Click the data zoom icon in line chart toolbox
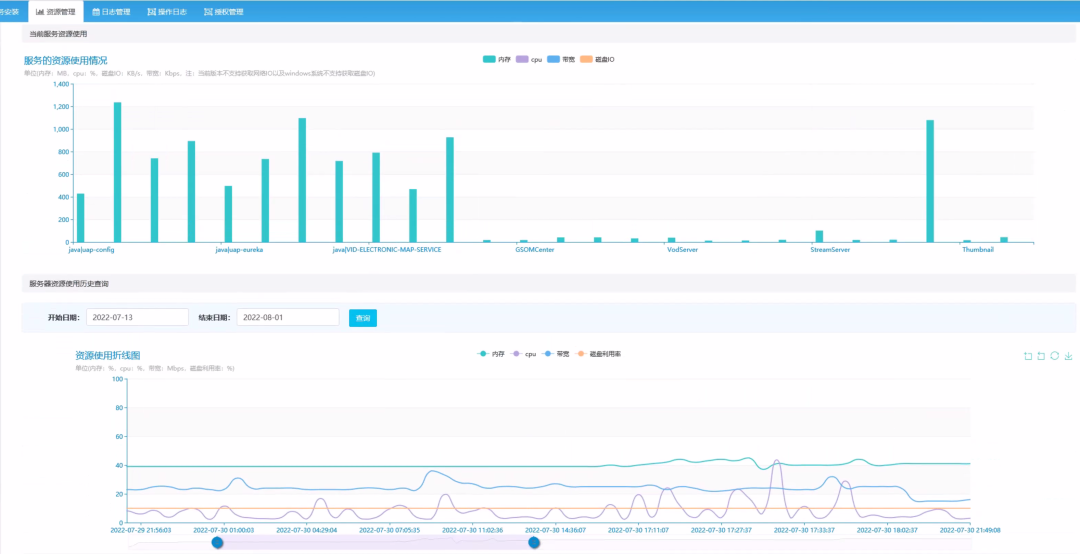1080x554 pixels. point(1028,355)
